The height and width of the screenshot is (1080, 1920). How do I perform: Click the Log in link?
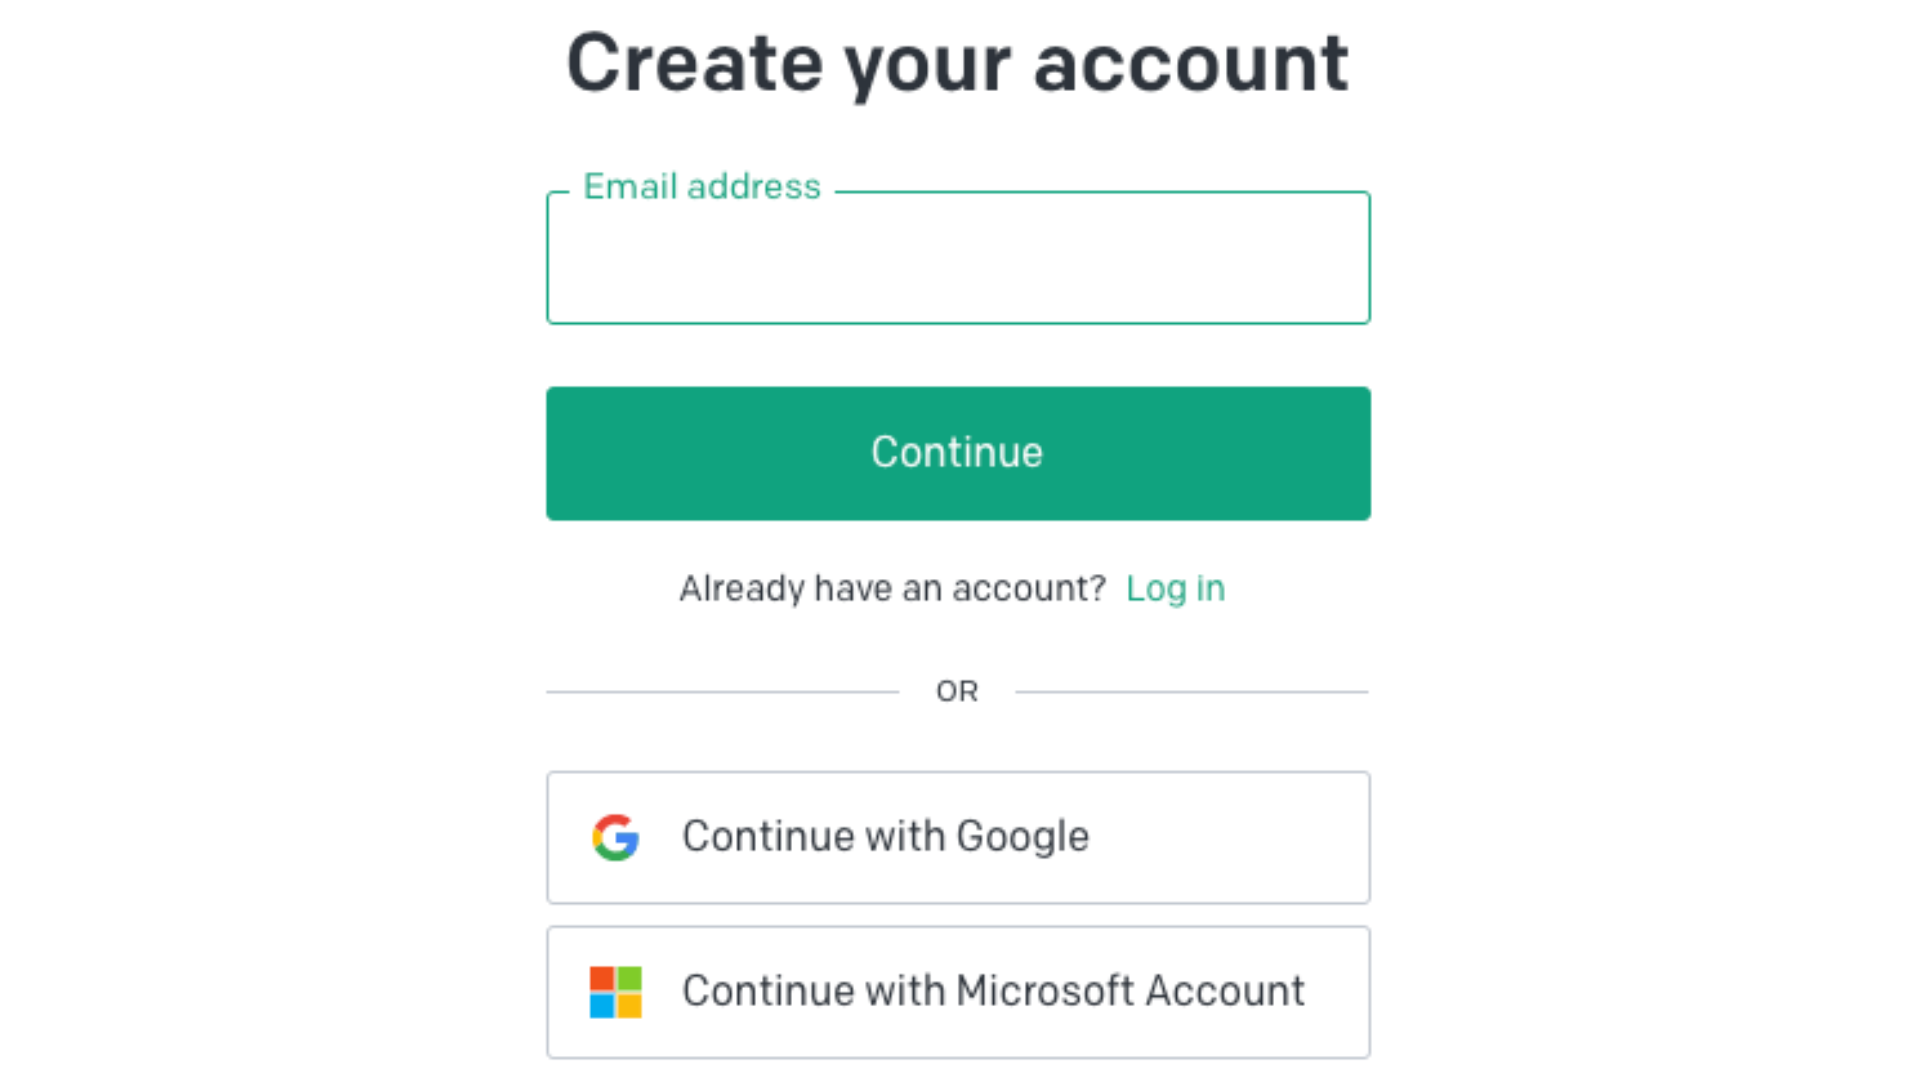(x=1176, y=588)
